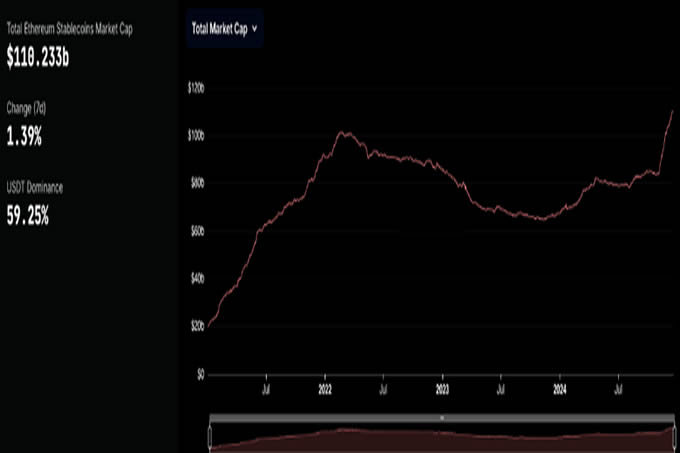The width and height of the screenshot is (680, 453).
Task: Click the latest point at the chart's right end
Action: point(671,111)
